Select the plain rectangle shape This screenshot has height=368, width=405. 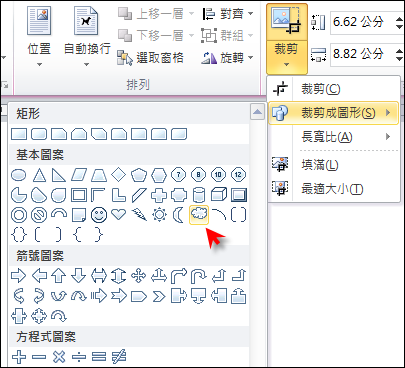coord(19,134)
